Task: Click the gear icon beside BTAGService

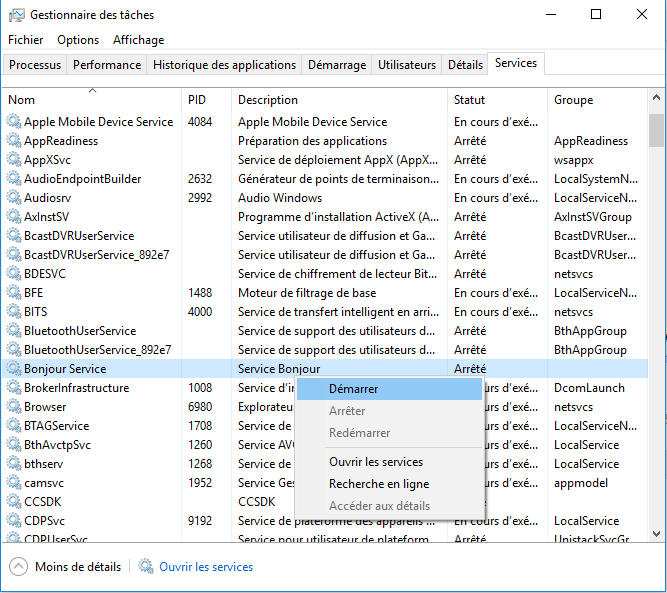Action: click(x=14, y=426)
